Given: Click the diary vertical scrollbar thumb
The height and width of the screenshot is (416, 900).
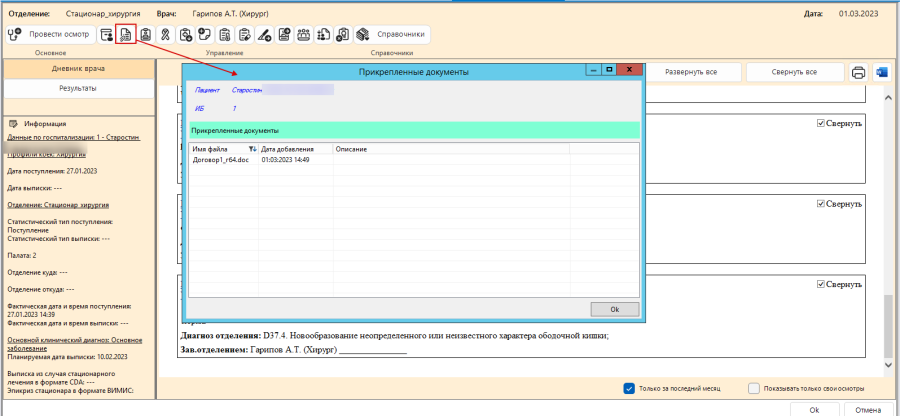Looking at the screenshot, I should [889, 324].
